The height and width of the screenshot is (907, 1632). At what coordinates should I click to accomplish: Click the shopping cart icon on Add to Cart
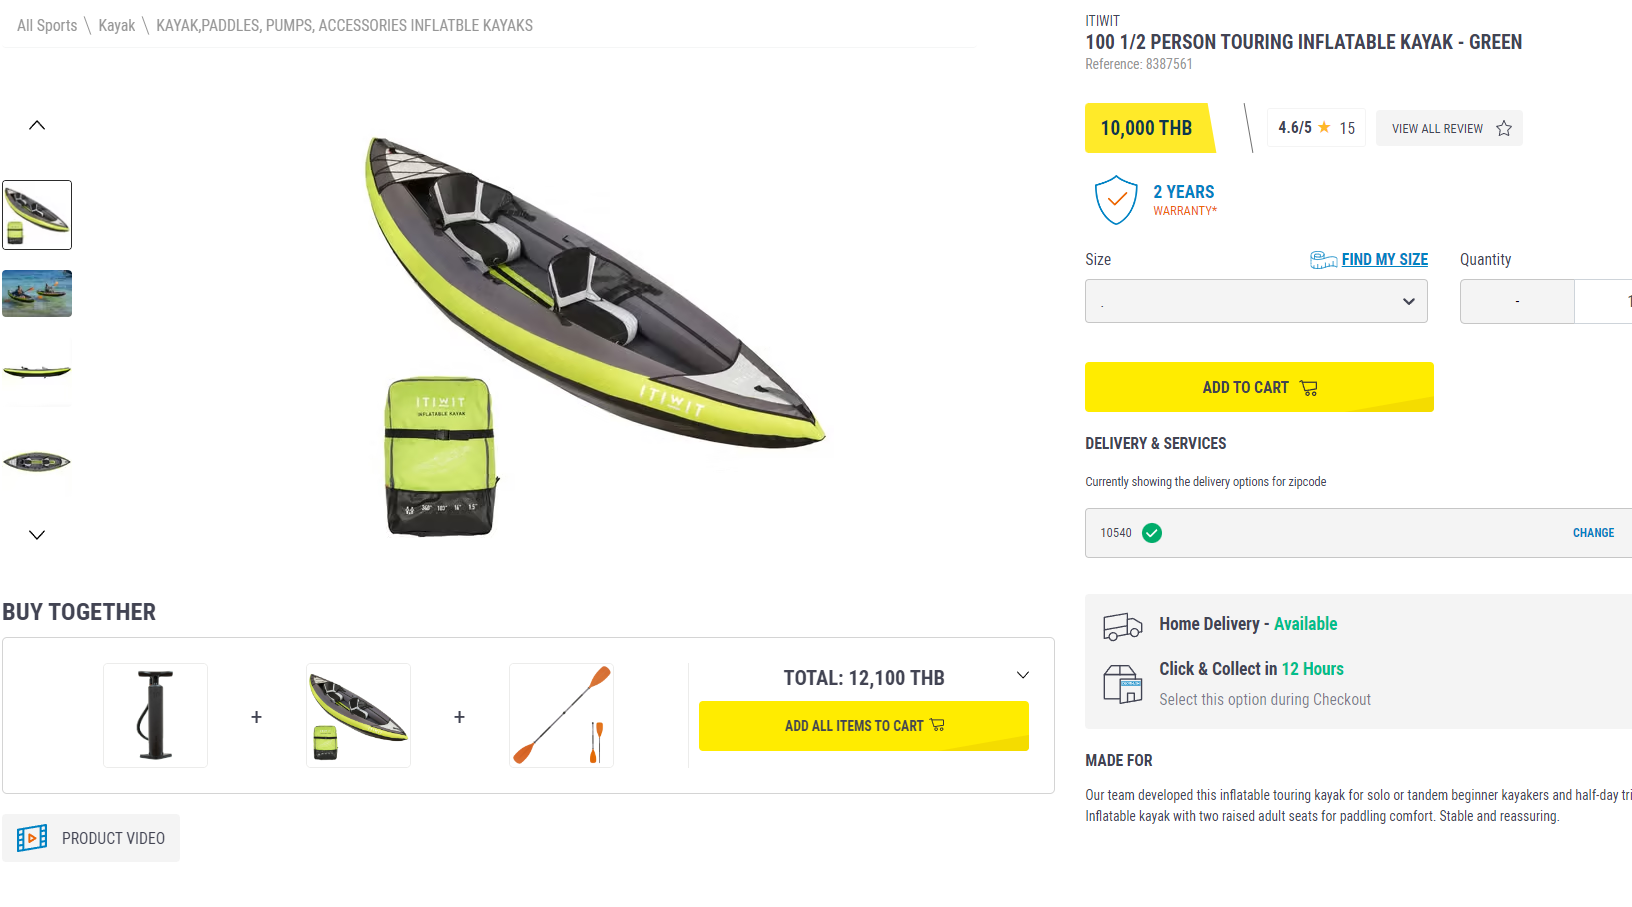1309,388
